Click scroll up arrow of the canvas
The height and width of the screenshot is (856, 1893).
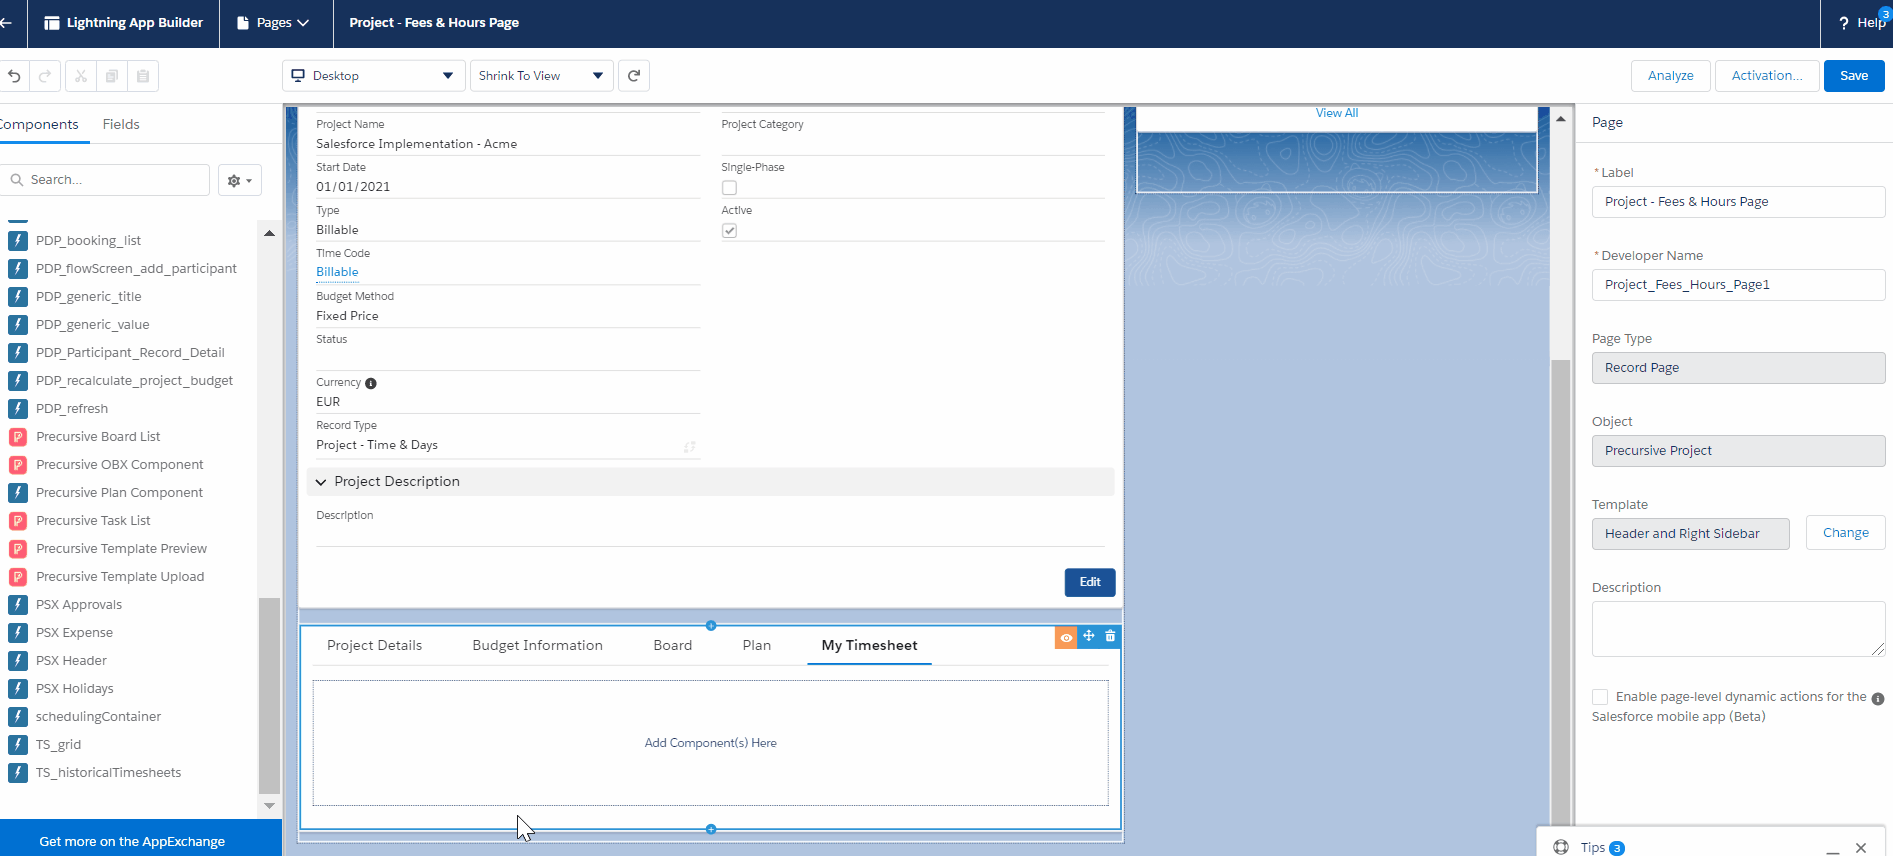click(1560, 119)
